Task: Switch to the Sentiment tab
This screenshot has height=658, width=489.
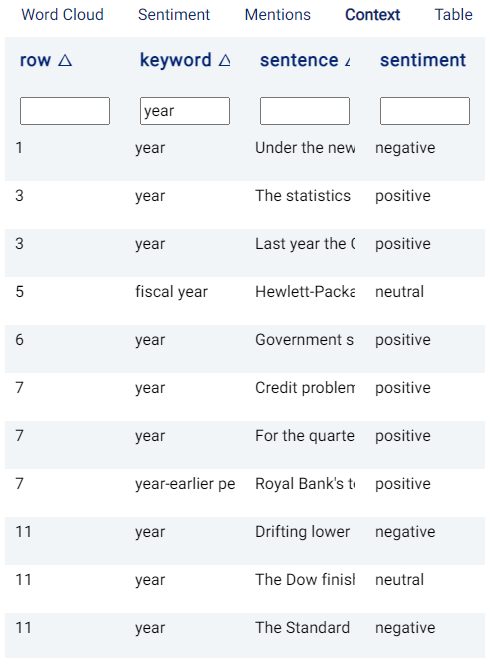Action: pyautogui.click(x=174, y=15)
